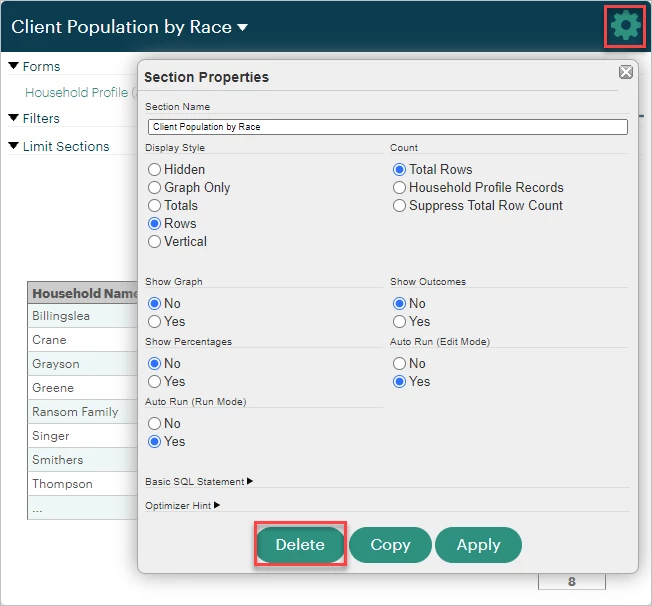
Task: Select Hidden display style
Action: click(154, 169)
